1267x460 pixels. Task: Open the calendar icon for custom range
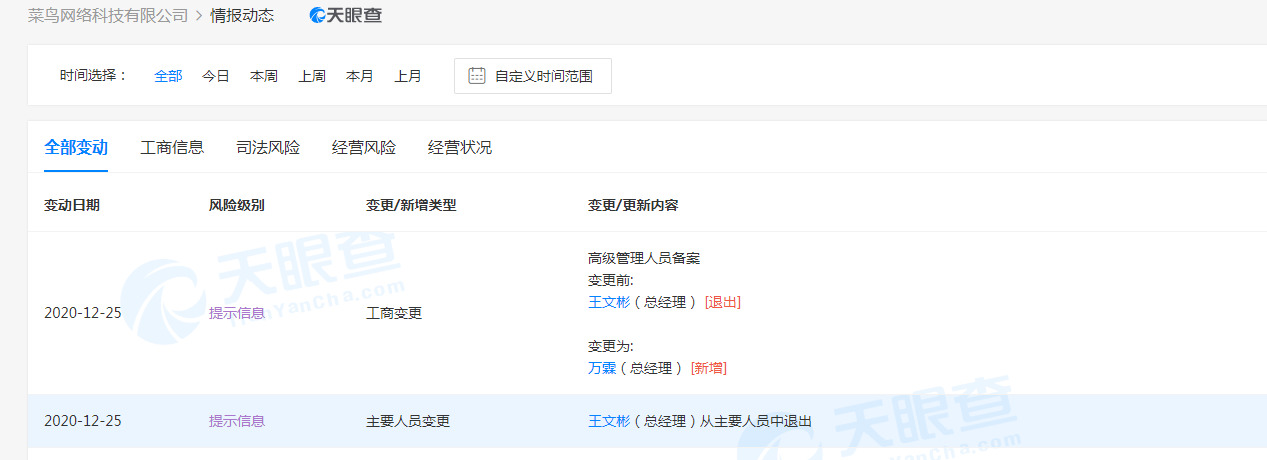tap(477, 76)
